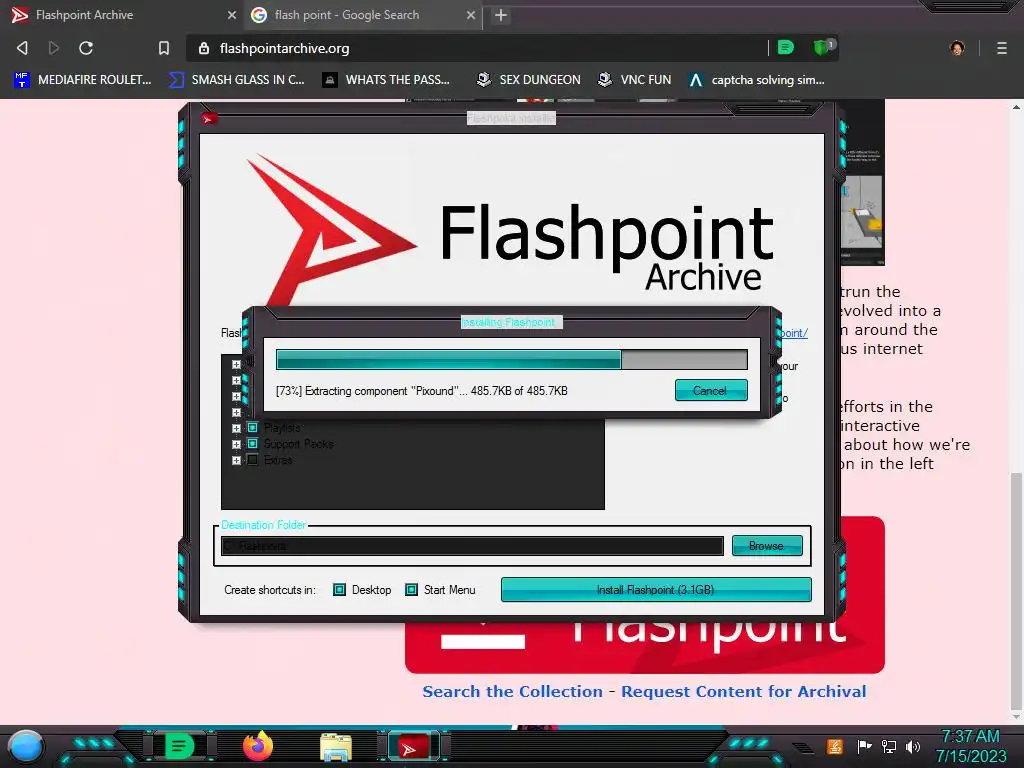Screen dimensions: 1024x768
Task: Reload the flashpointarchive.org page
Action: (86, 48)
